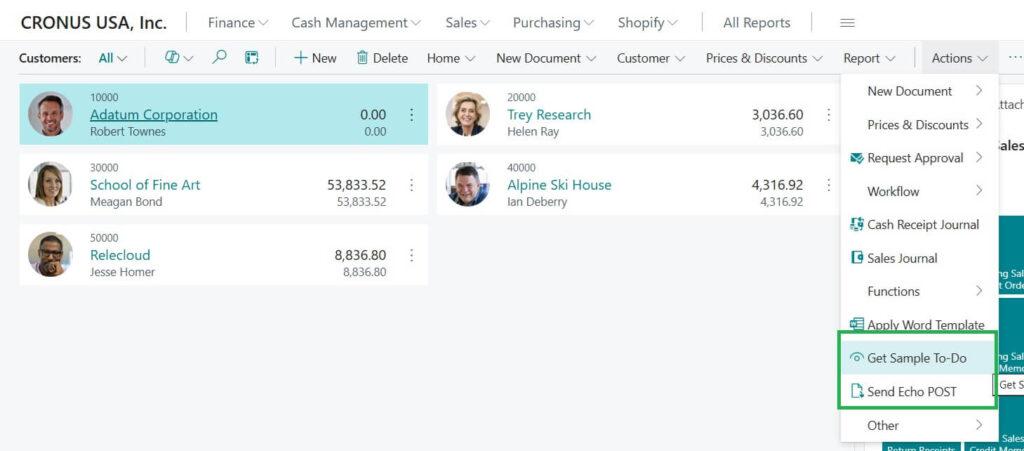Click Helen Ray profile photo

[x=468, y=114]
